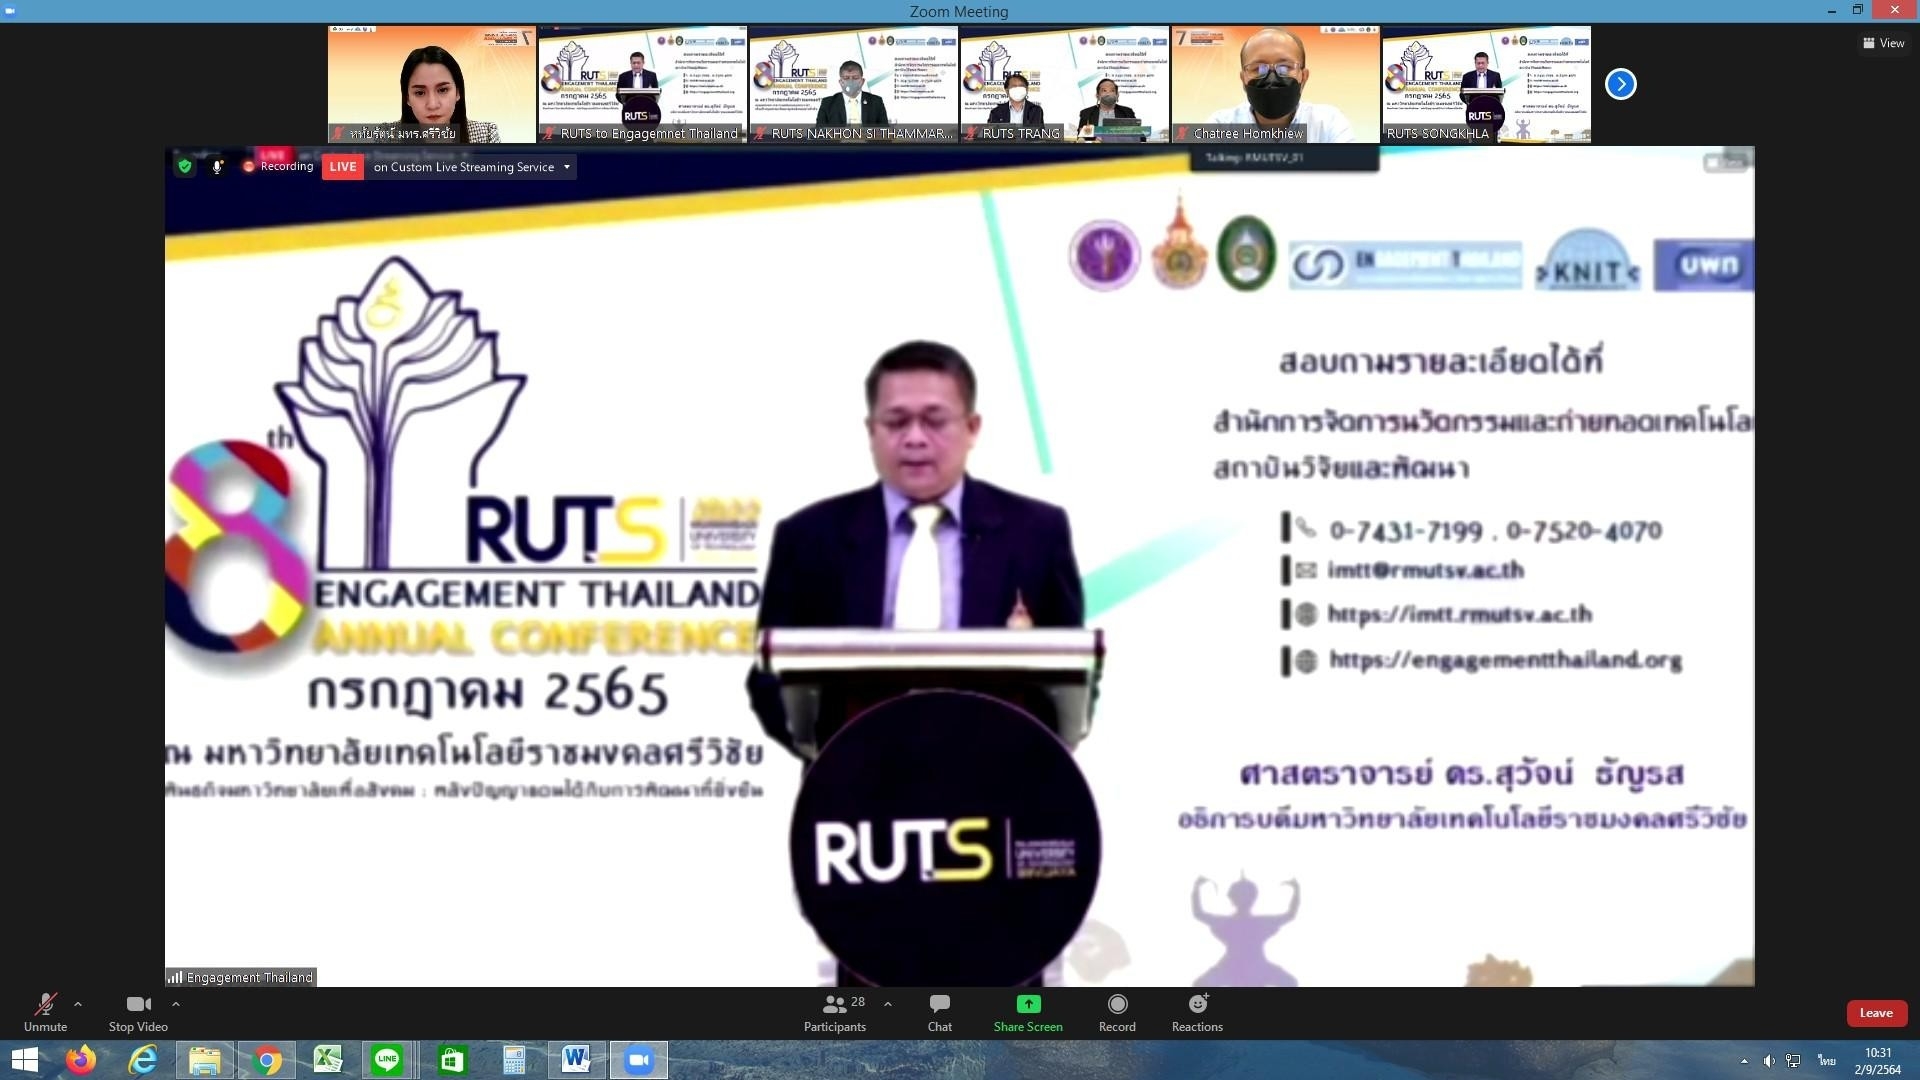The image size is (1920, 1080).
Task: Open the Participants panel
Action: coord(835,1012)
